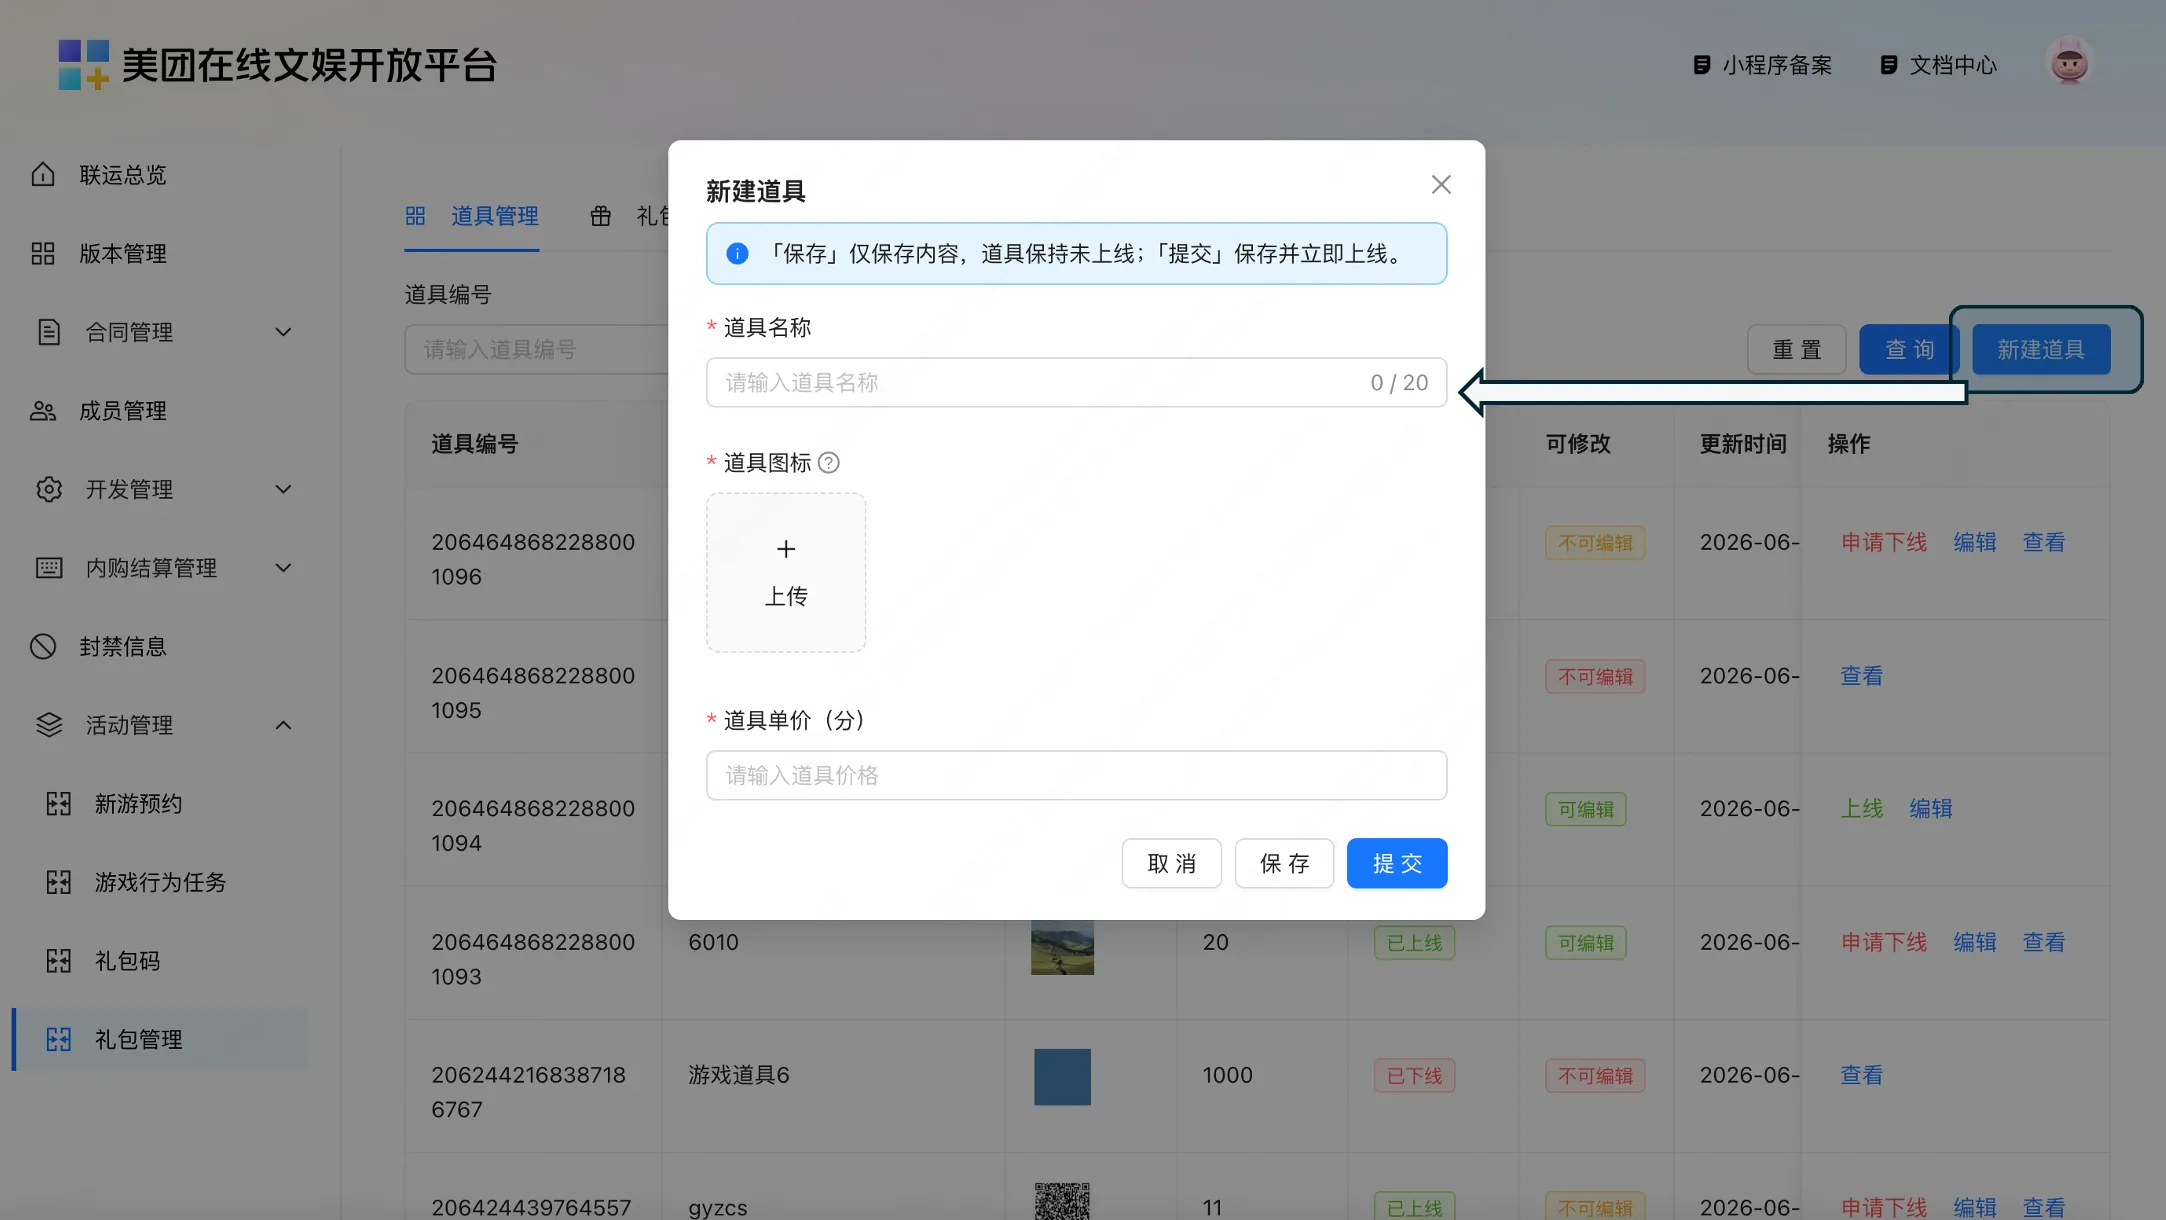This screenshot has width=2166, height=1220.
Task: Click the 重置 button
Action: (x=1796, y=350)
